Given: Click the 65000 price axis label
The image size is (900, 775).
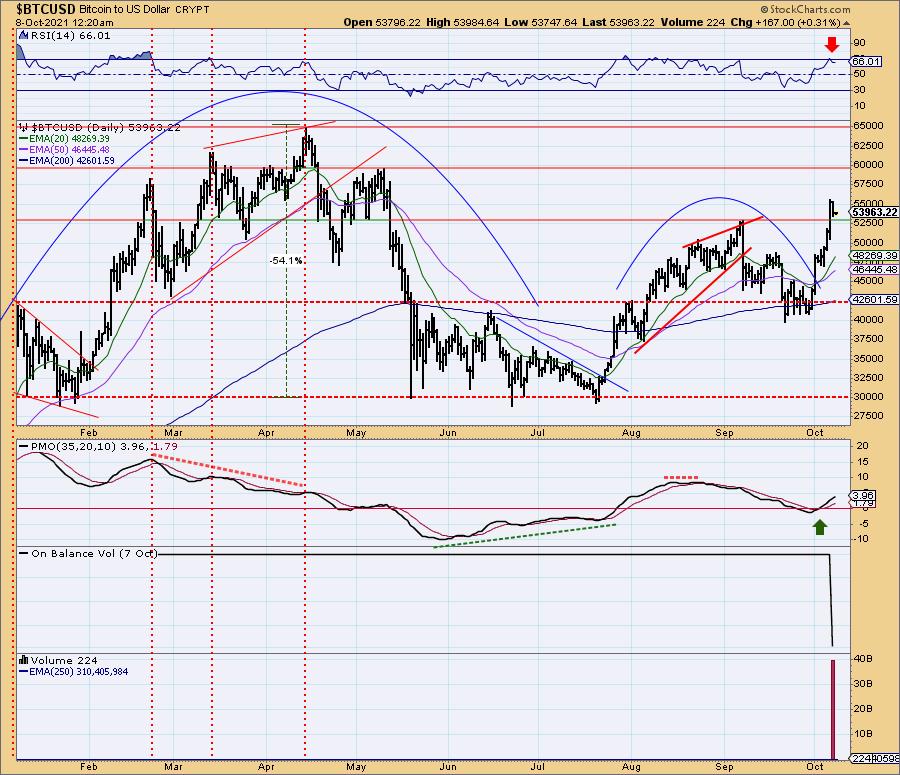Looking at the screenshot, I should coord(869,126).
